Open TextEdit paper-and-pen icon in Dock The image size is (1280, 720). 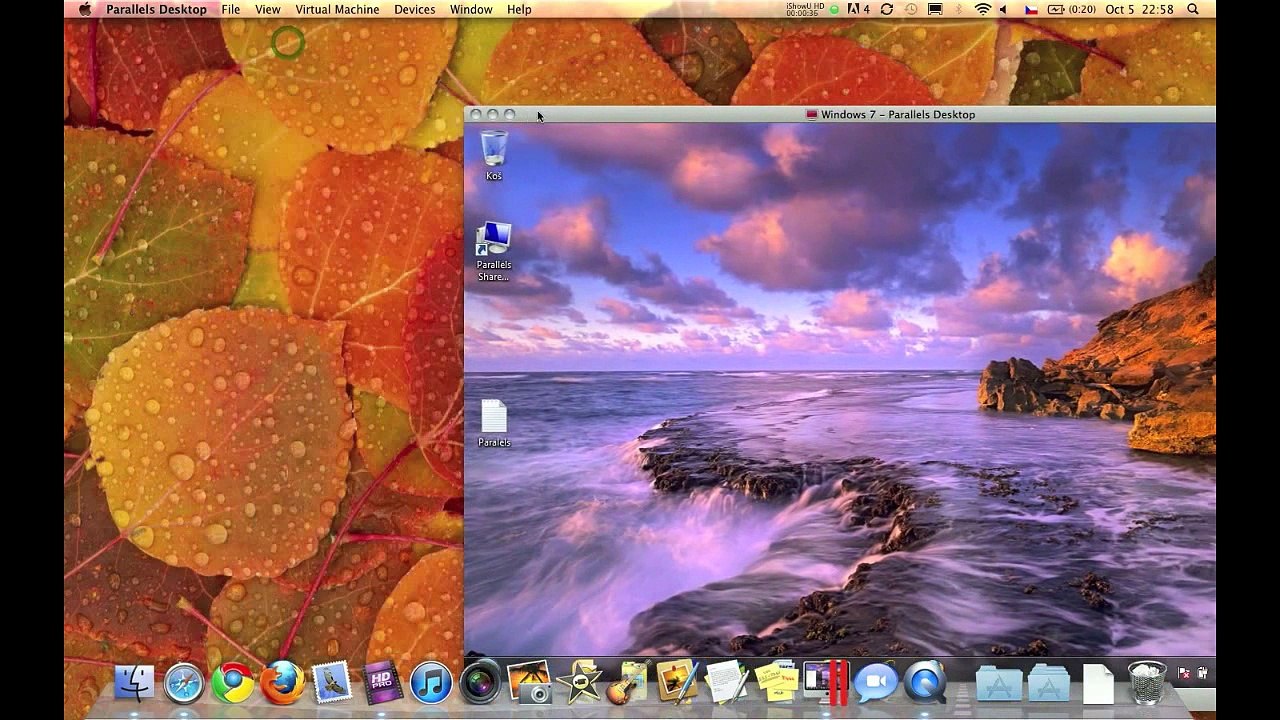(726, 683)
